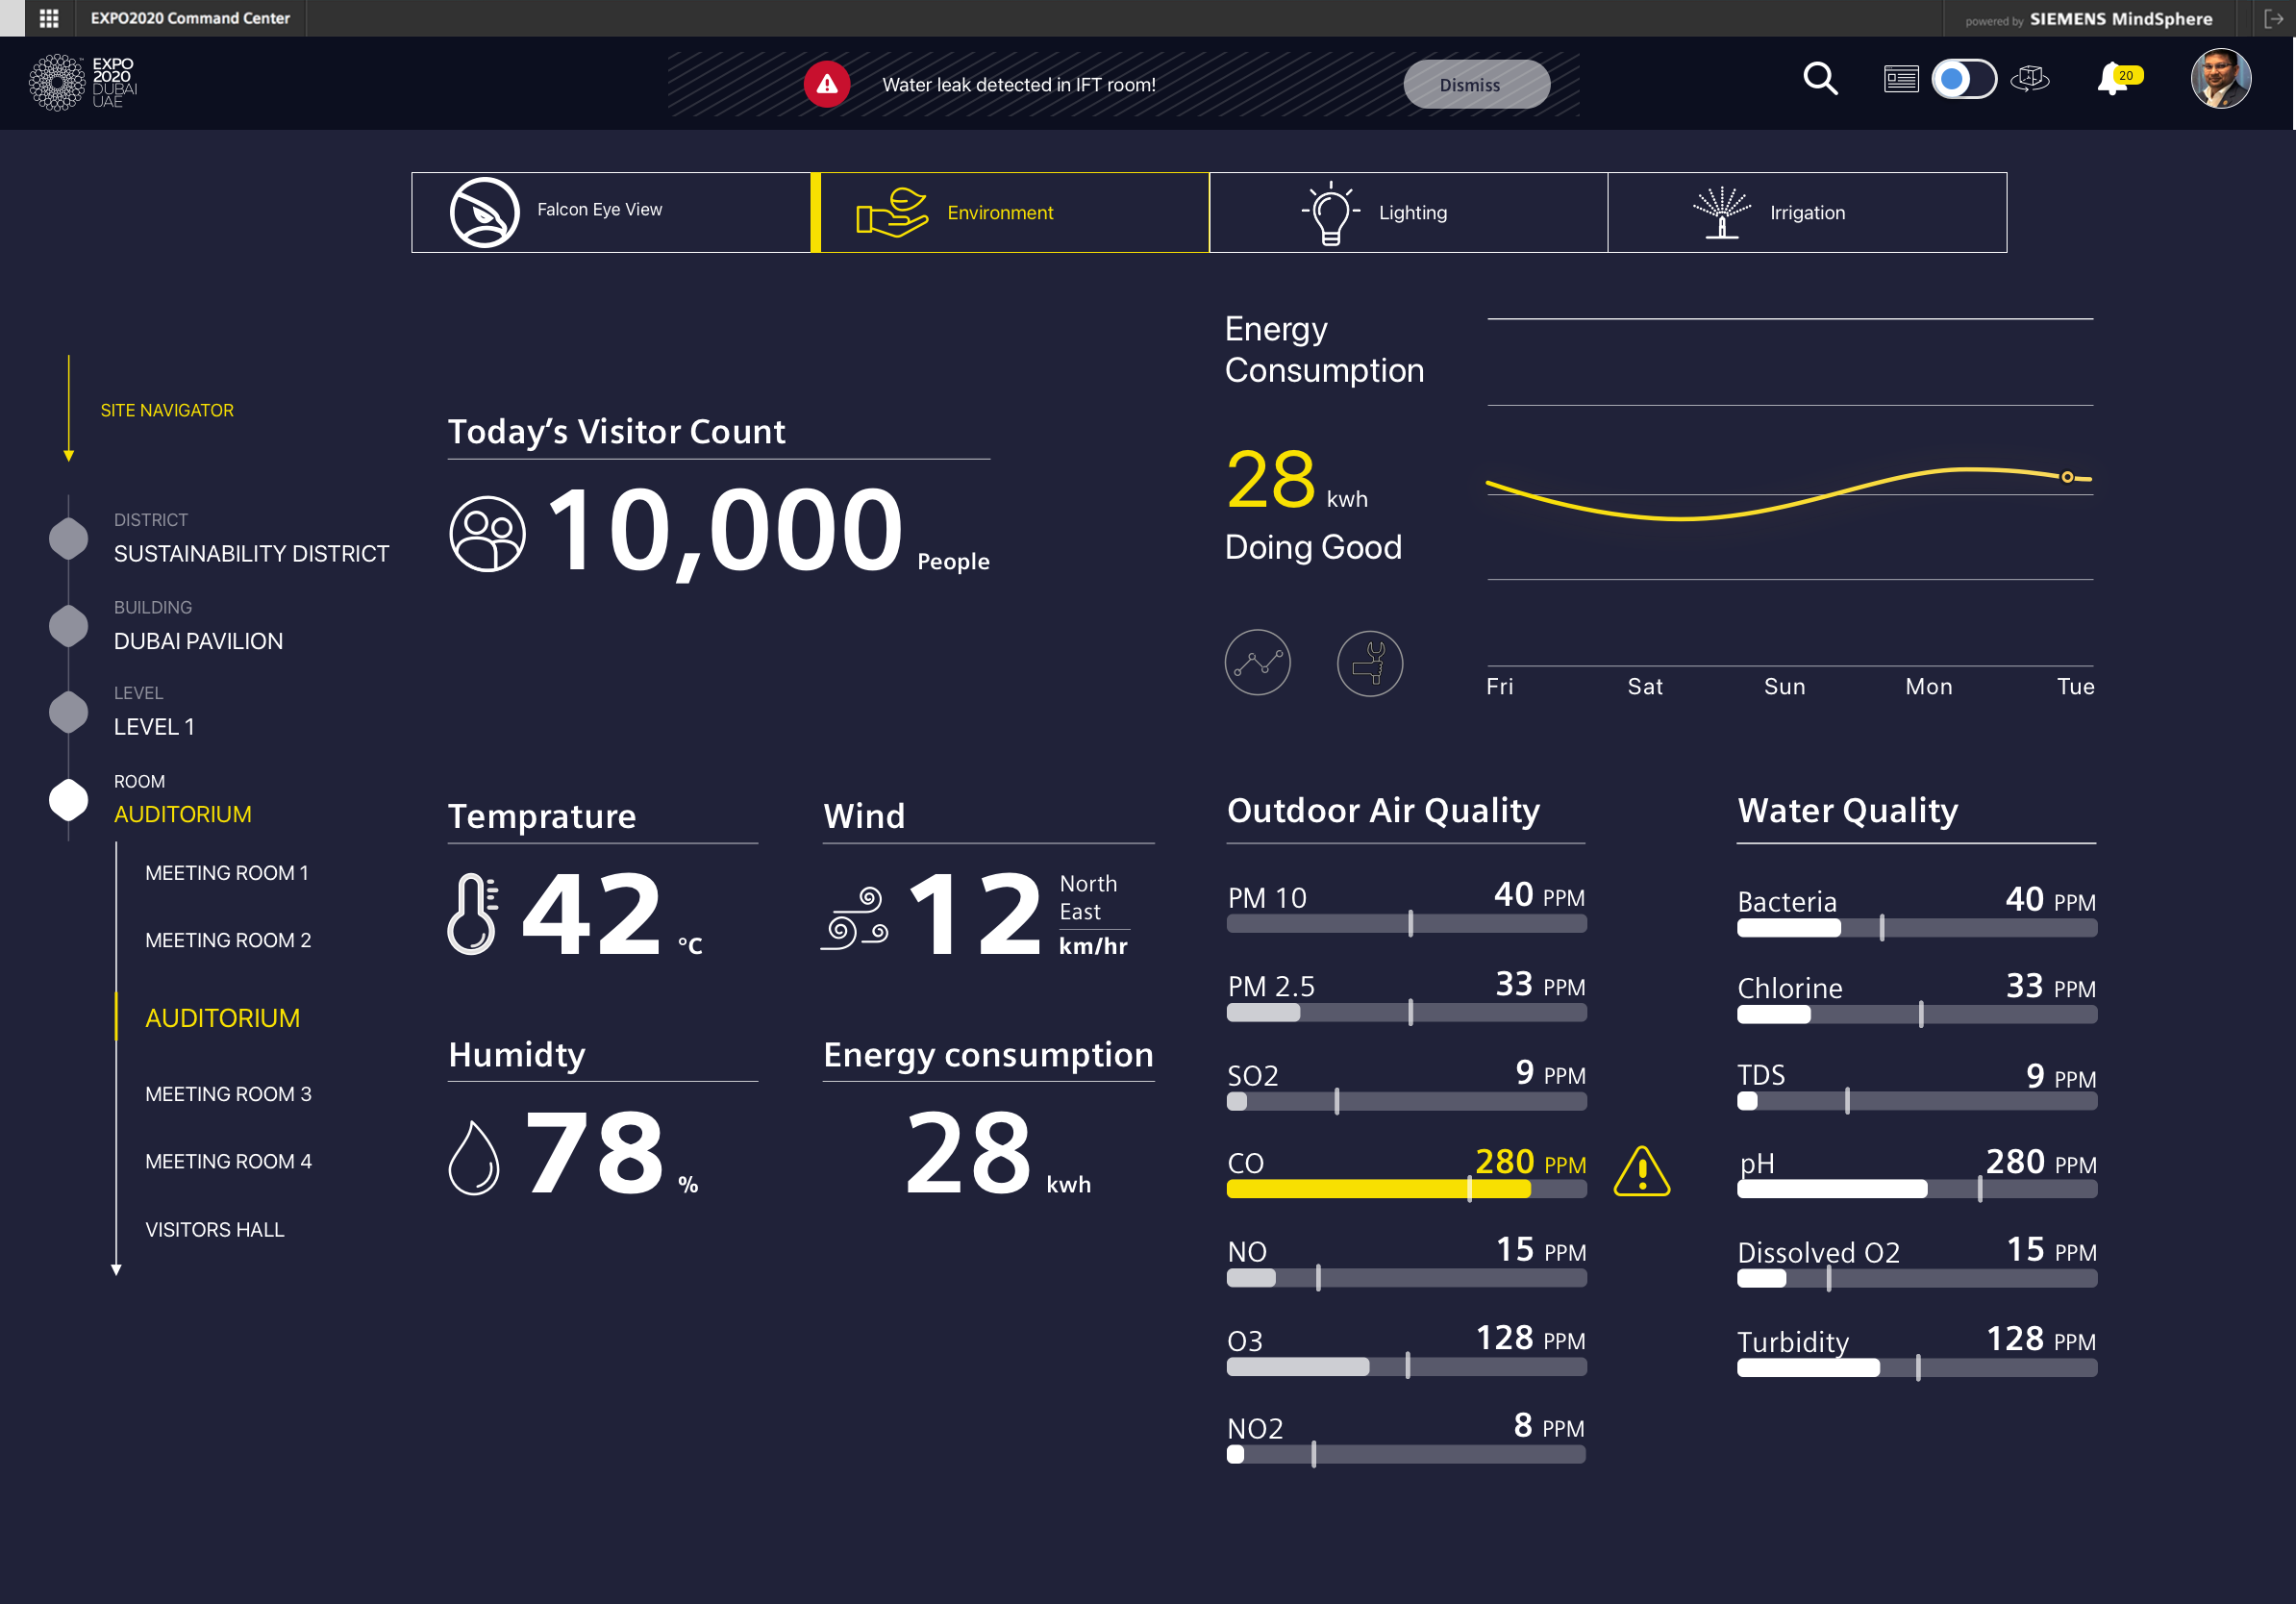Select the analytics trend icon under Energy Consumption

click(1257, 663)
